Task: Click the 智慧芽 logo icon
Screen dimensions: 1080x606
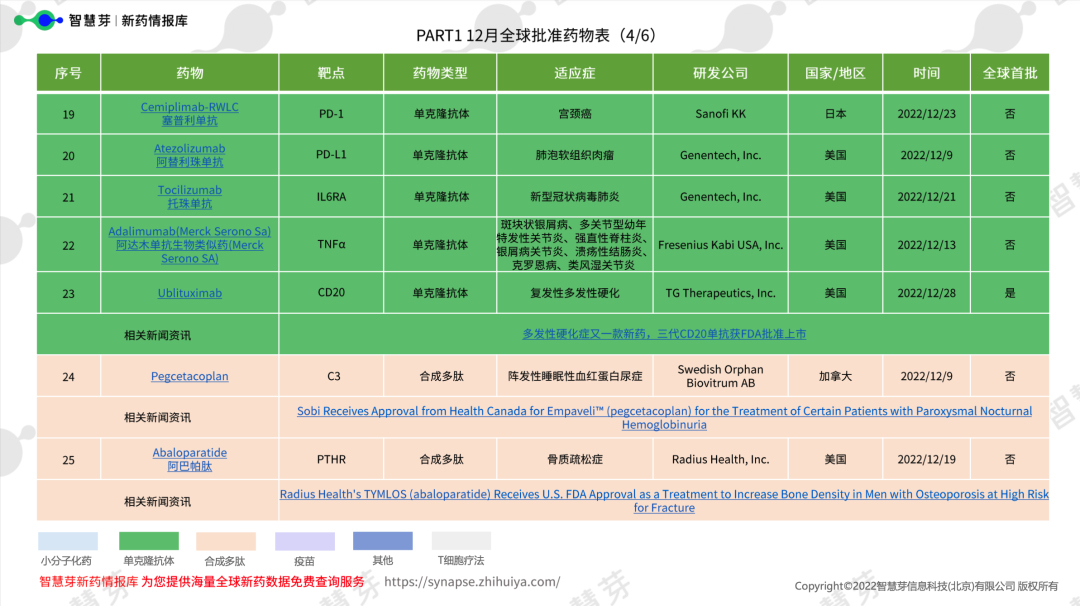Action: (x=38, y=21)
